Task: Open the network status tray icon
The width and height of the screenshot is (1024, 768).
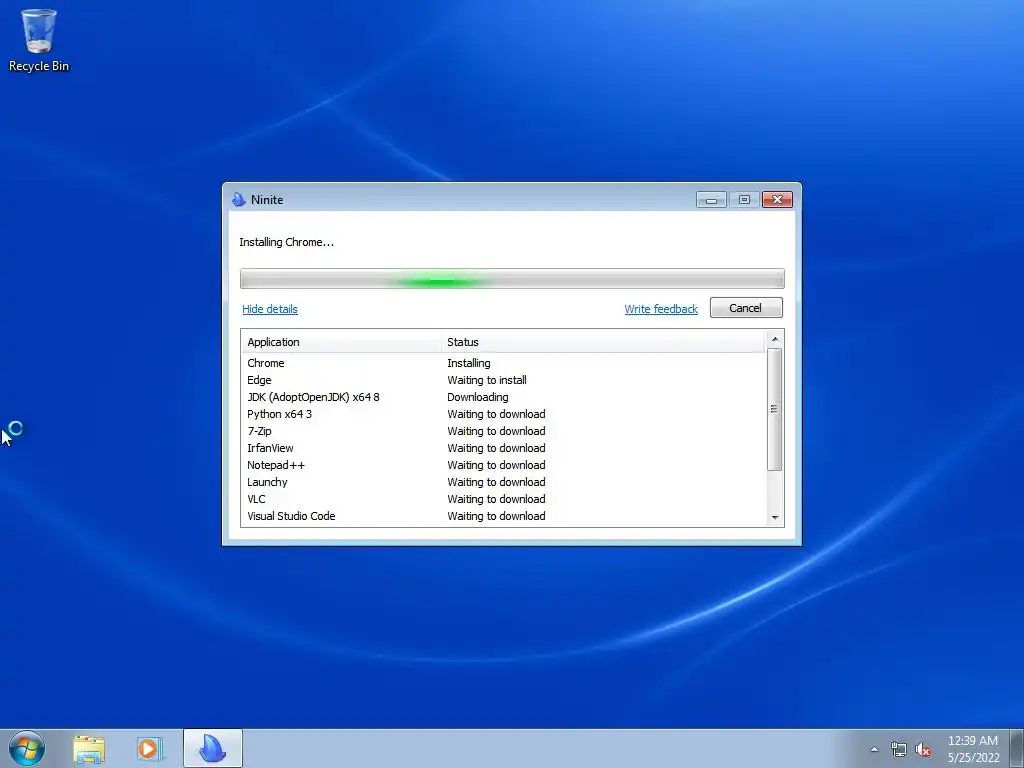Action: [899, 749]
